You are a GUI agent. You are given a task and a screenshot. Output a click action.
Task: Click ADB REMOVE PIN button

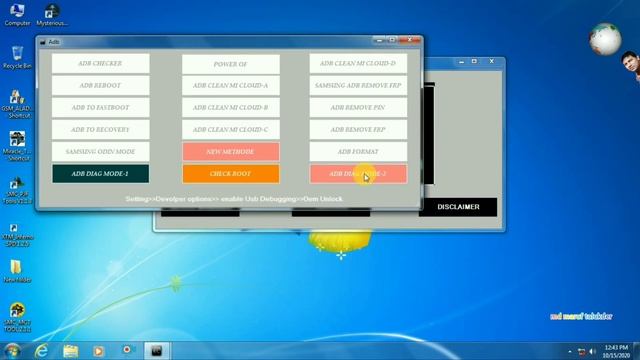[358, 107]
